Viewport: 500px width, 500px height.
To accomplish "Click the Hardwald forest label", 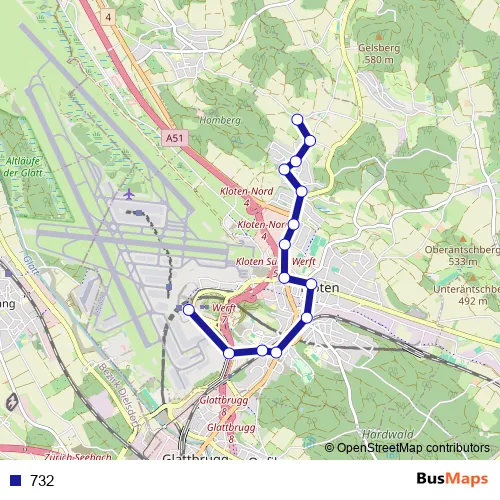I will click(388, 434).
